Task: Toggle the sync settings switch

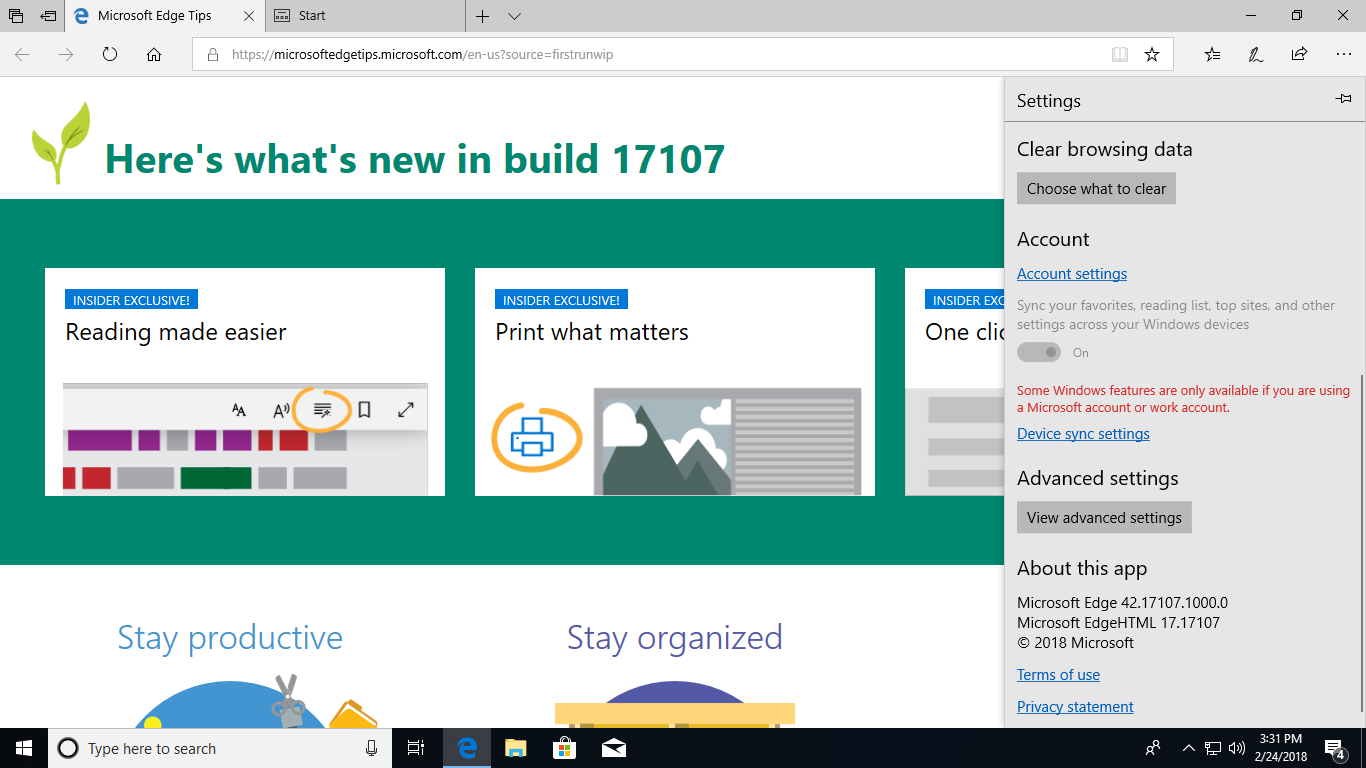Action: point(1039,352)
